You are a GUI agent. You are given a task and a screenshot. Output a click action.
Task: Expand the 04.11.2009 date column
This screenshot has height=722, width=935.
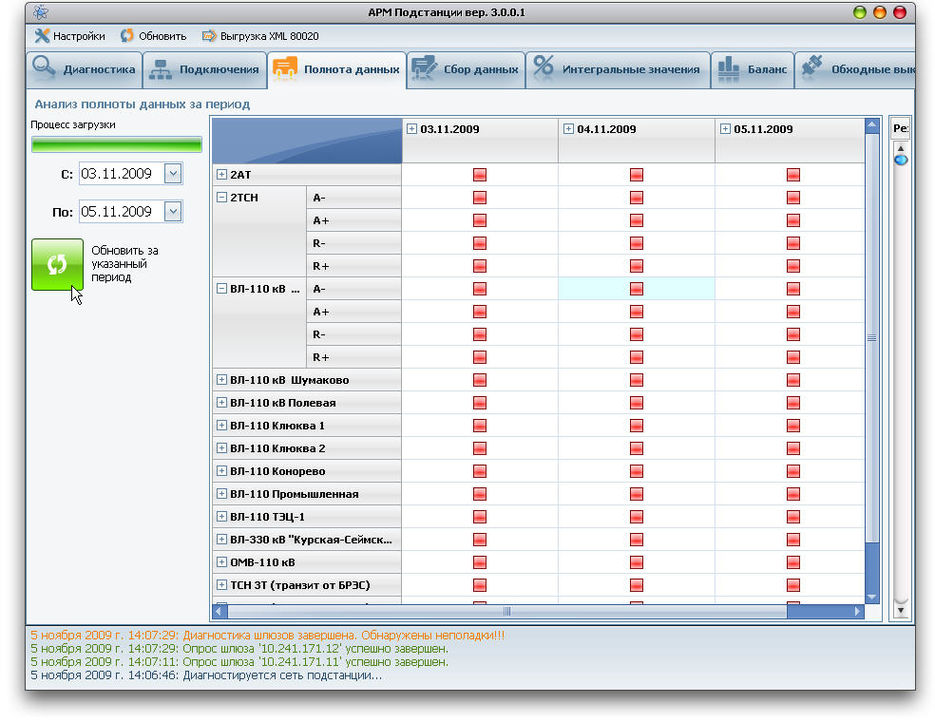coord(569,129)
